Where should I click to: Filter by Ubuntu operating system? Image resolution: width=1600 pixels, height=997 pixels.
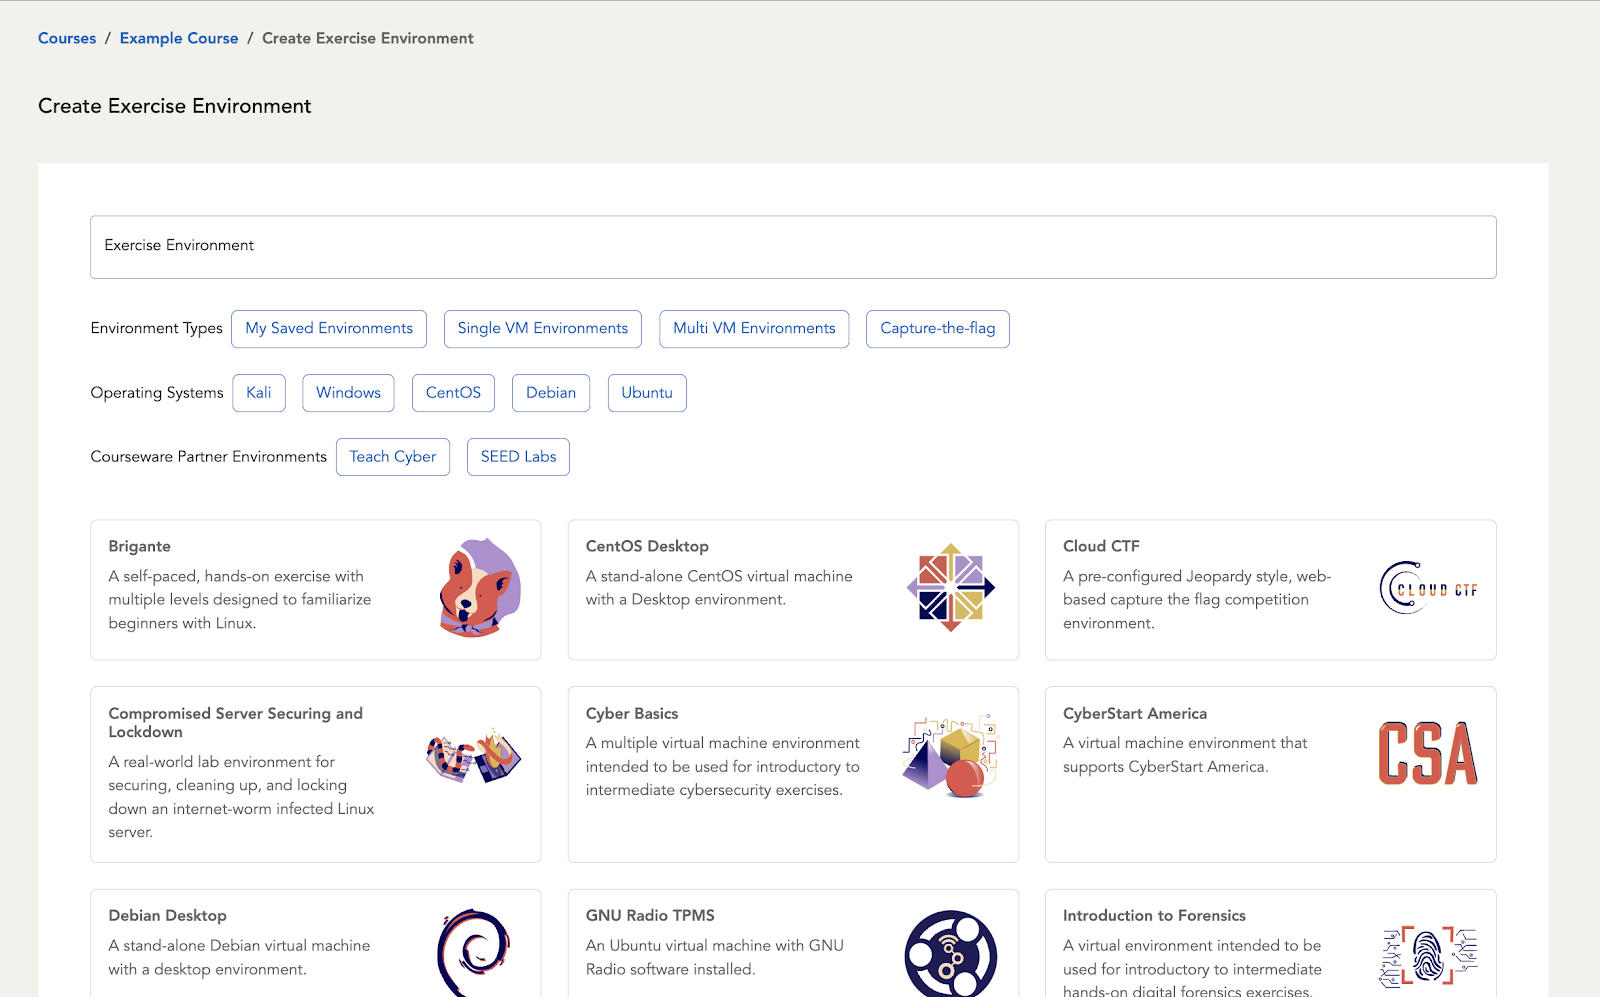coord(647,393)
